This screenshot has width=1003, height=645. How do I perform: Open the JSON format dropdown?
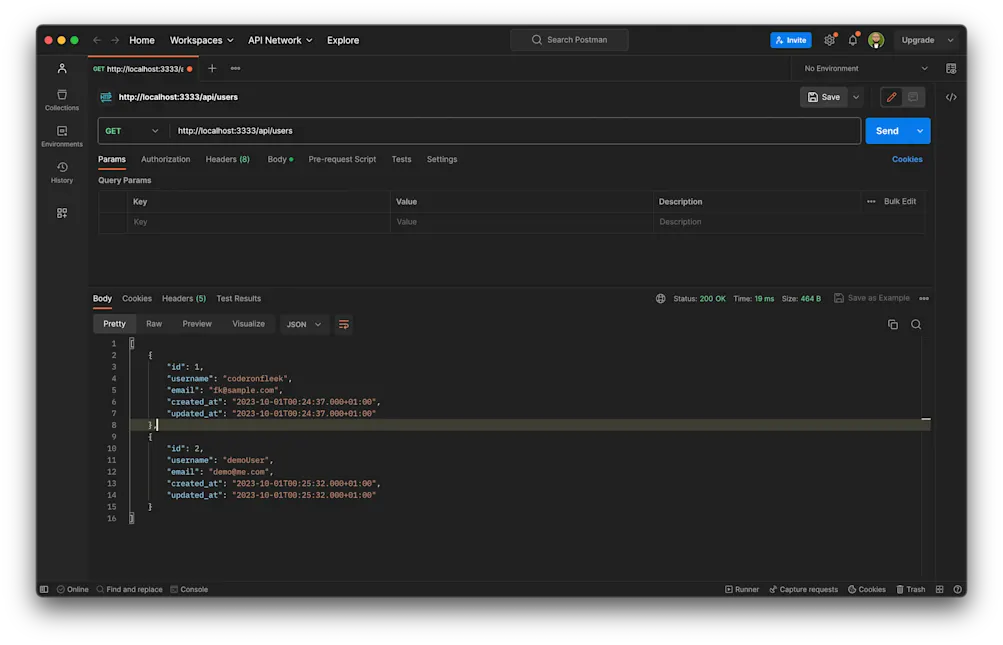point(304,324)
